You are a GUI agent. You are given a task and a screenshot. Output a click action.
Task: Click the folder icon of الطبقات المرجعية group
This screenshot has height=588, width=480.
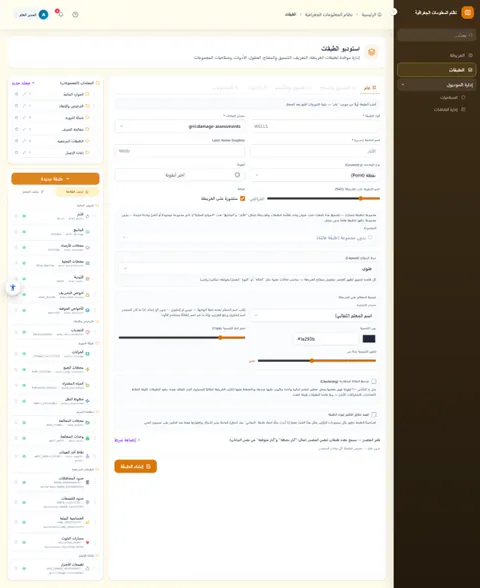87,141
